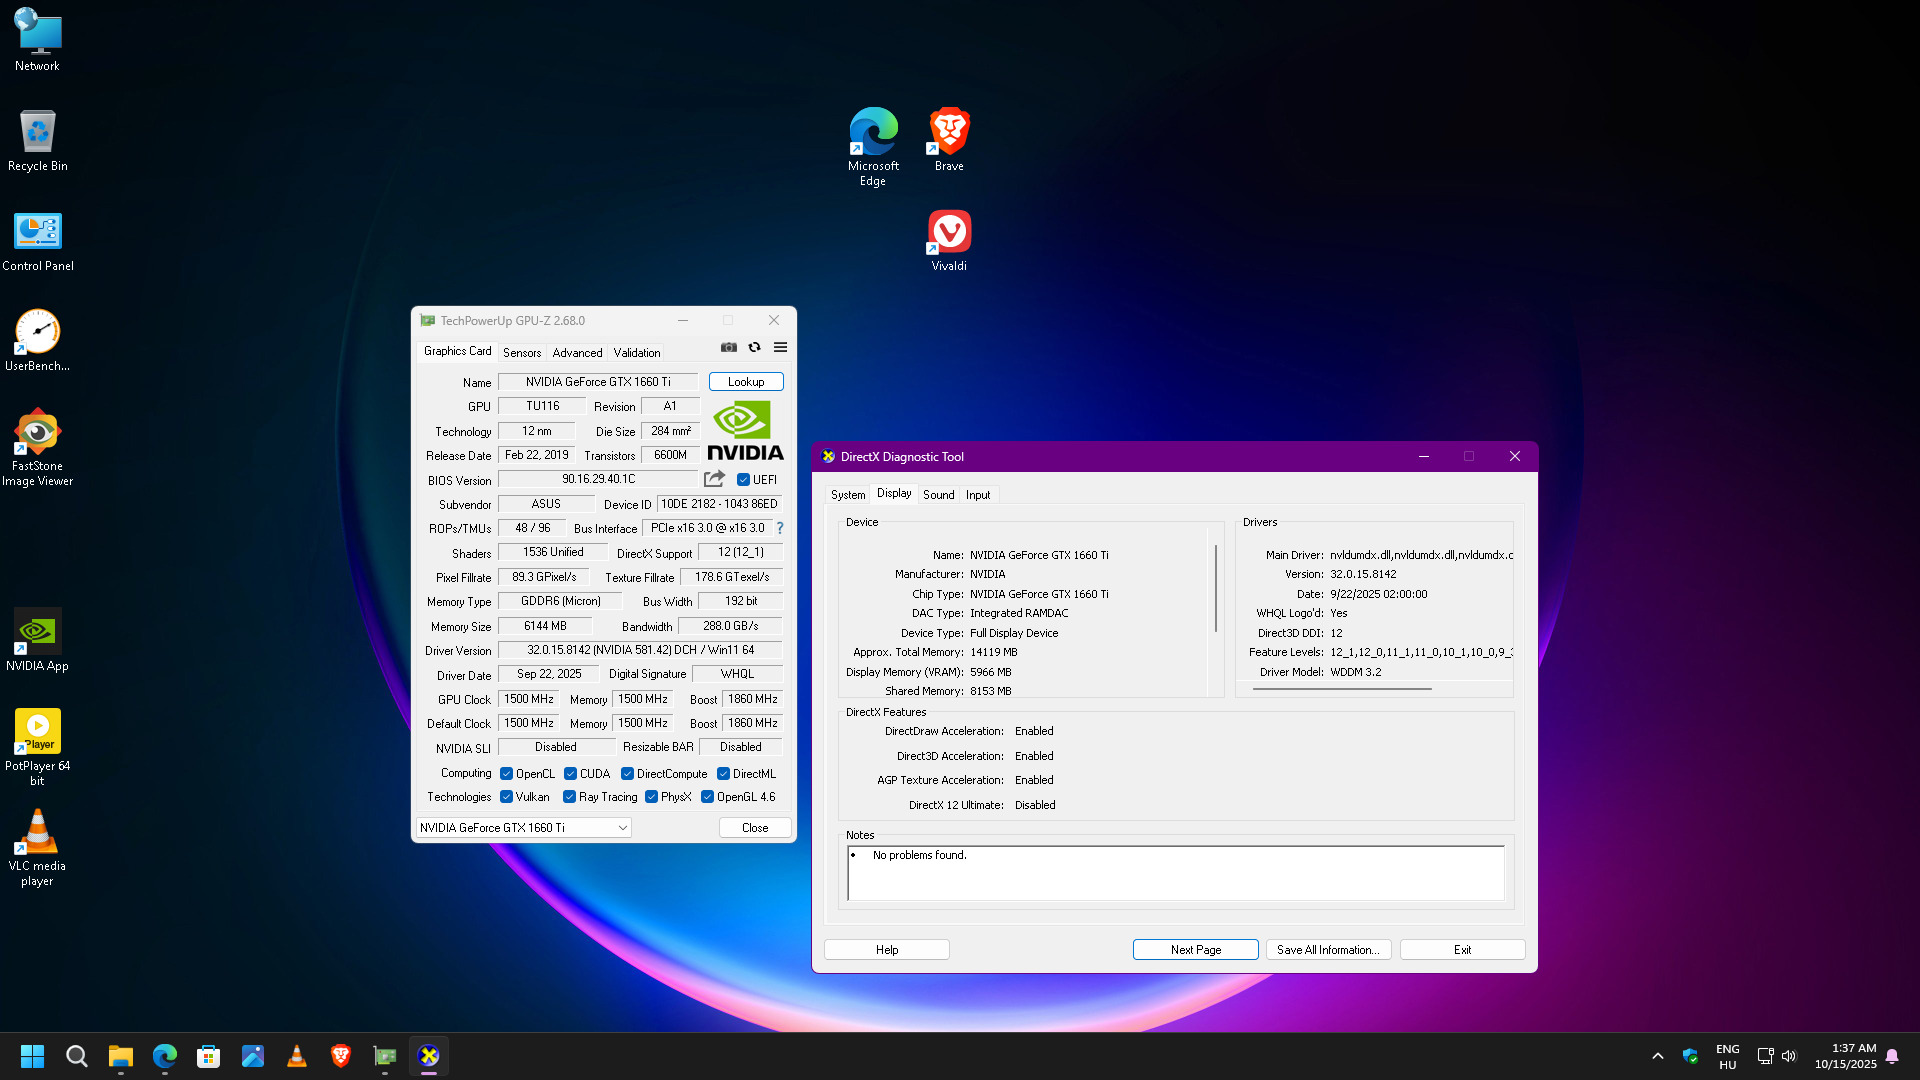Image resolution: width=1920 pixels, height=1080 pixels.
Task: Toggle the UEFI checkbox
Action: 743,480
